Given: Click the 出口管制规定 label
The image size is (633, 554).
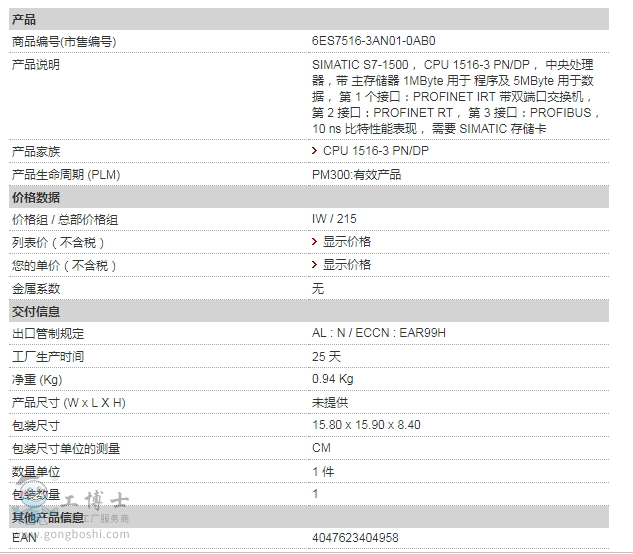Looking at the screenshot, I should (48, 334).
